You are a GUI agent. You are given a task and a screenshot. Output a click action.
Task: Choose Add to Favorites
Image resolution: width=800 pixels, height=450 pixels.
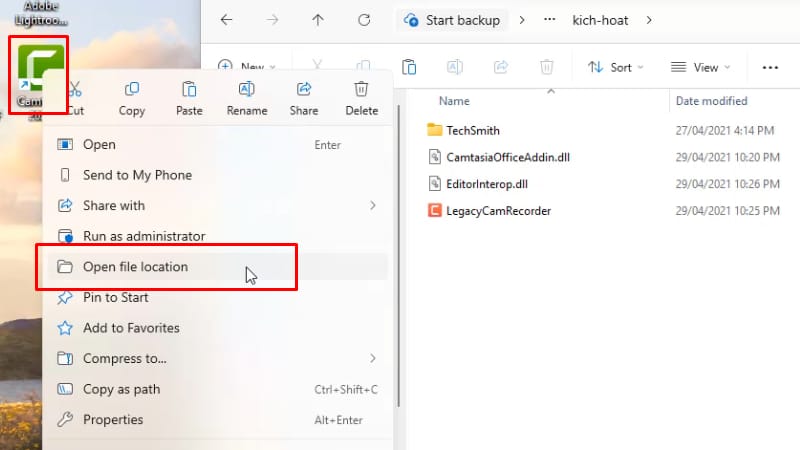(x=218, y=328)
